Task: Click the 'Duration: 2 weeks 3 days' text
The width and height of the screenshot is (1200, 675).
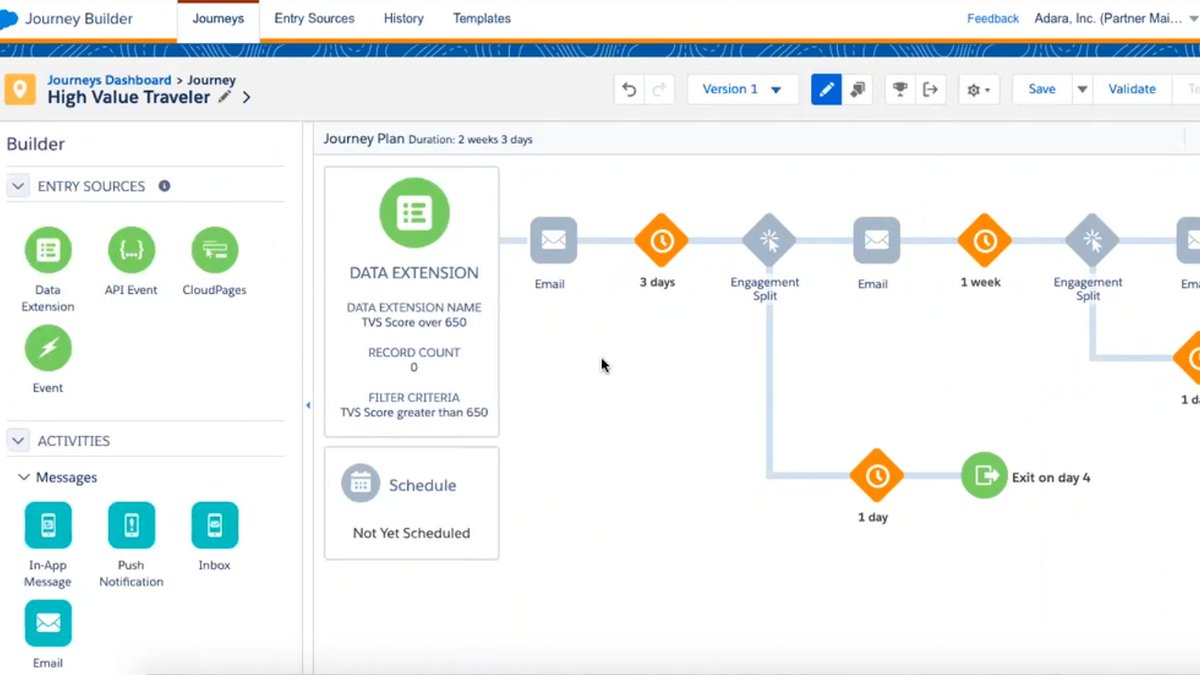Action: pos(471,140)
